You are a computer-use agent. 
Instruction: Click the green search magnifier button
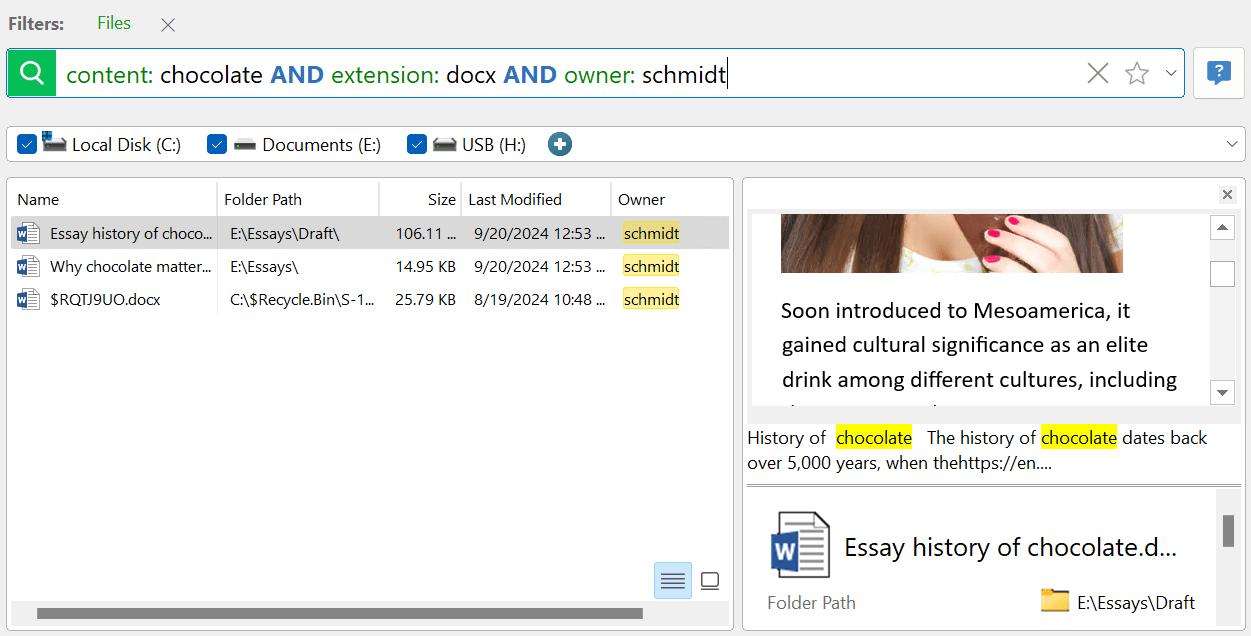(32, 73)
